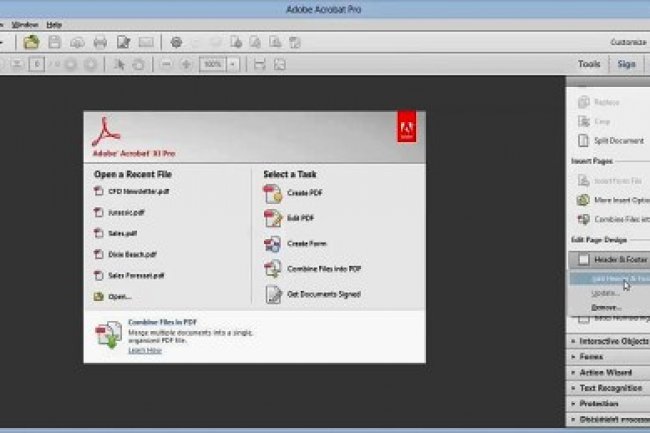This screenshot has width=650, height=433.
Task: Click the Combine Files into PDF icon
Action: [273, 268]
